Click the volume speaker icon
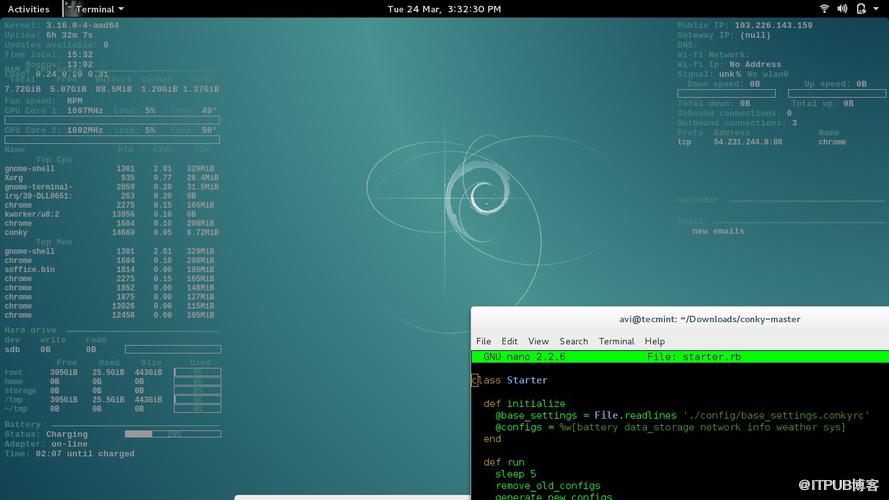The image size is (889, 500). (843, 9)
